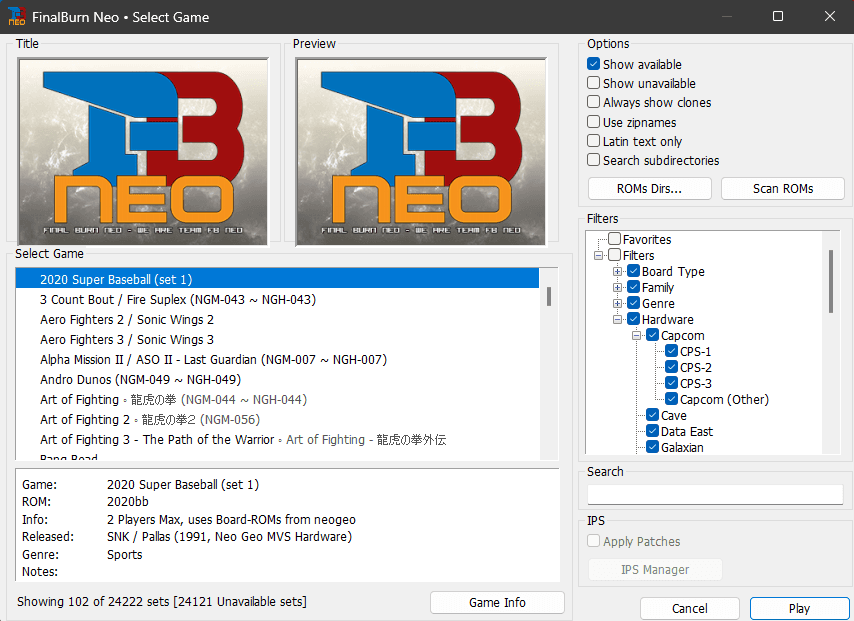Select Art of Fighting 2 (NGM-056)
The image size is (854, 621).
click(x=277, y=419)
